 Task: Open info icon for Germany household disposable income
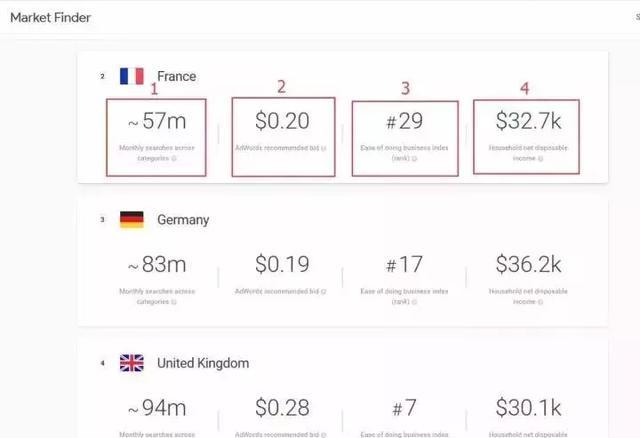click(x=540, y=302)
